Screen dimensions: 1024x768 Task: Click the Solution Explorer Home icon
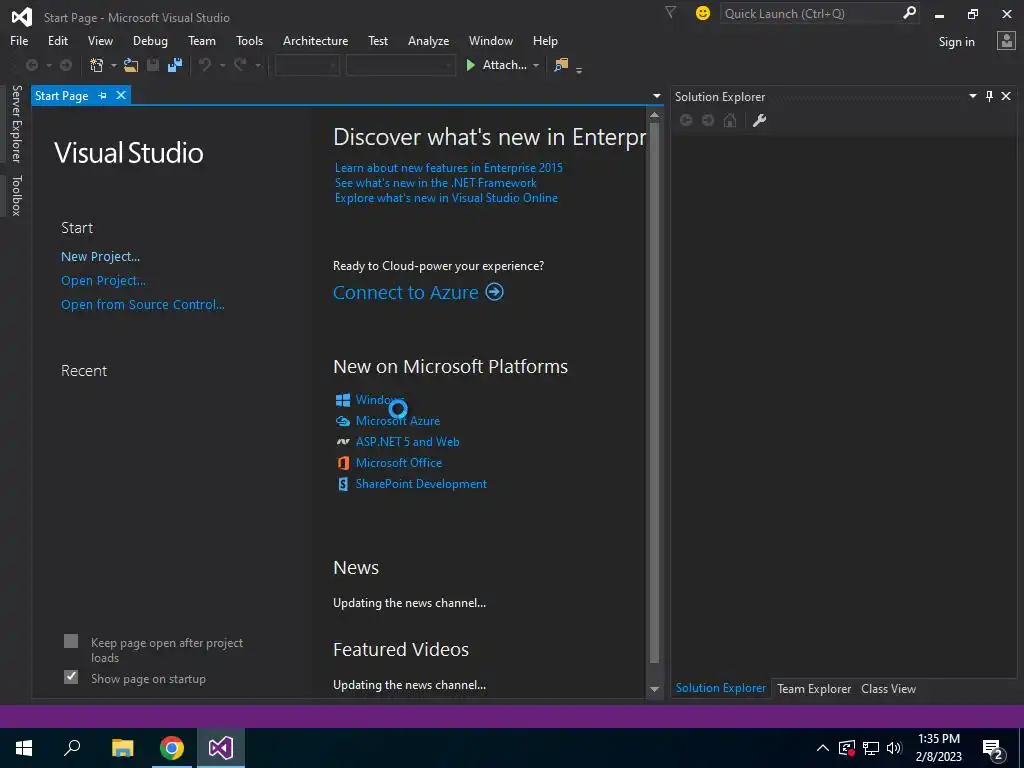coord(730,120)
